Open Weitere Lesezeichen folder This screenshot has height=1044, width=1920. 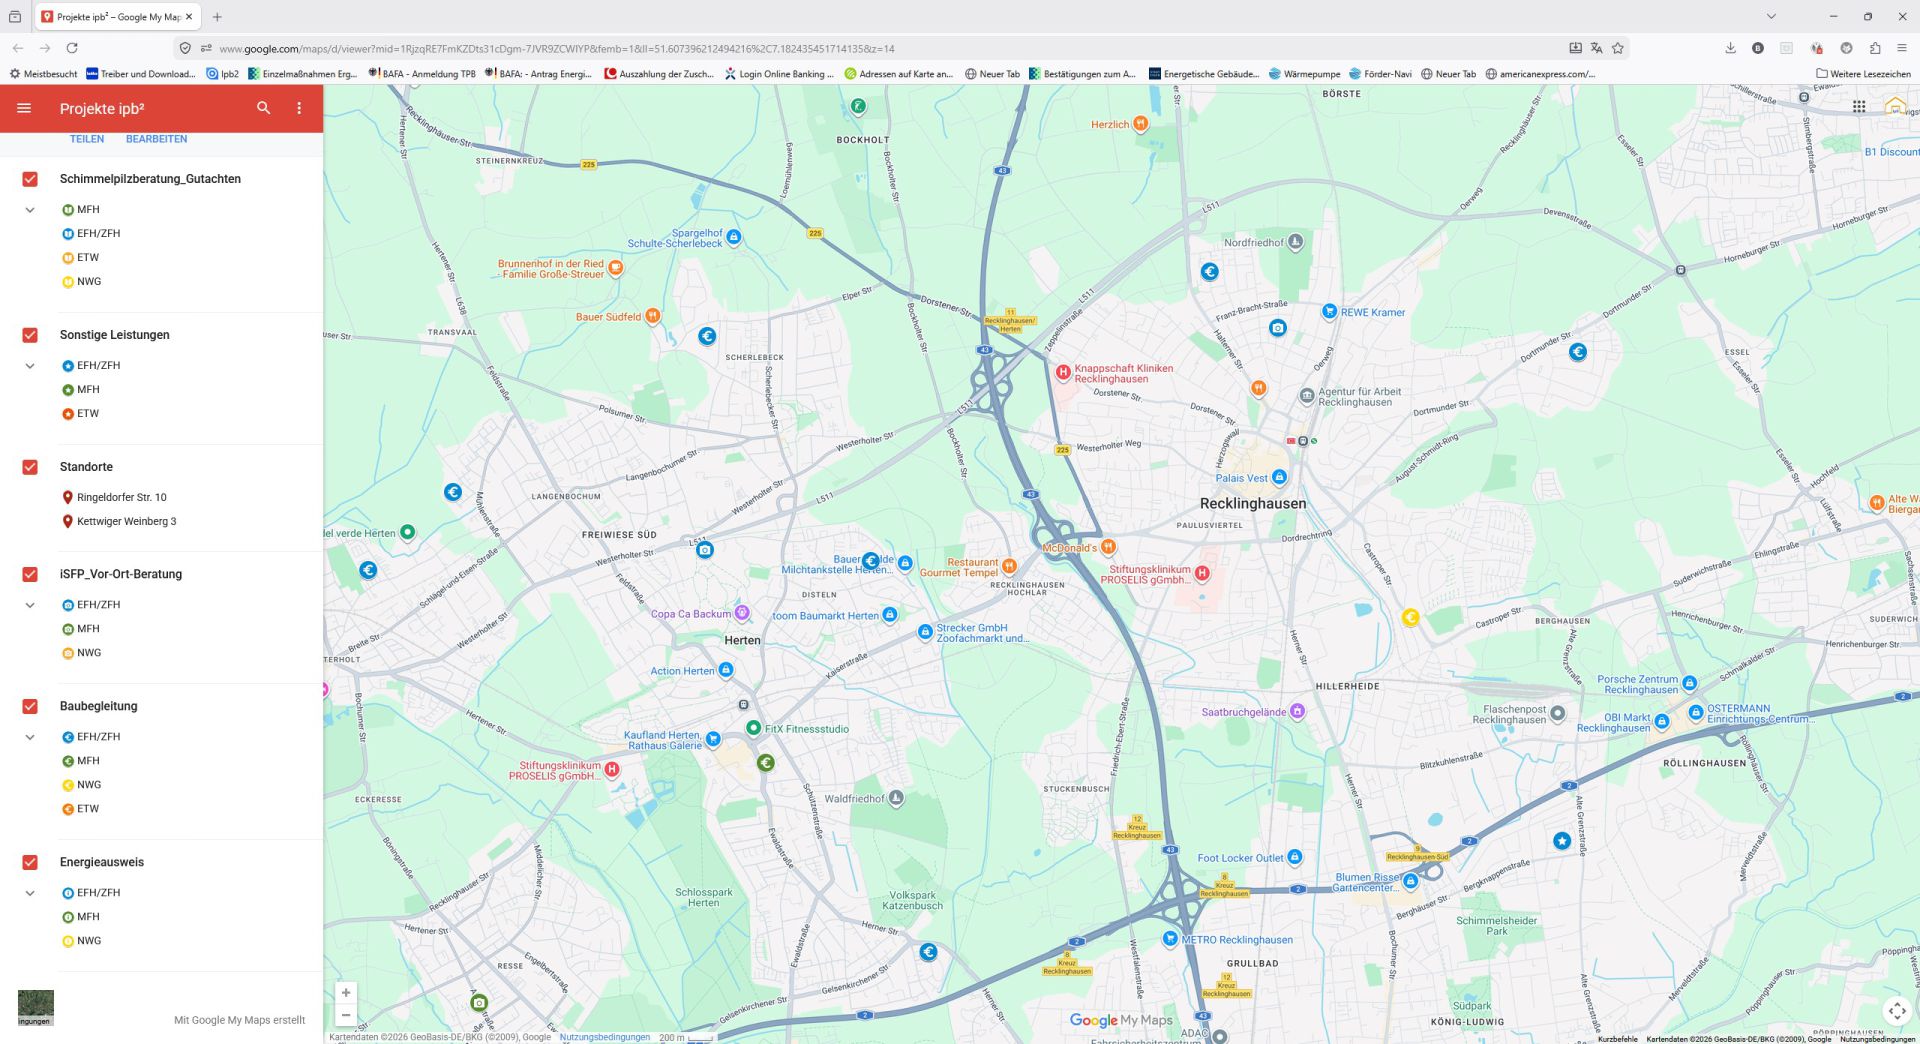[x=1863, y=74]
